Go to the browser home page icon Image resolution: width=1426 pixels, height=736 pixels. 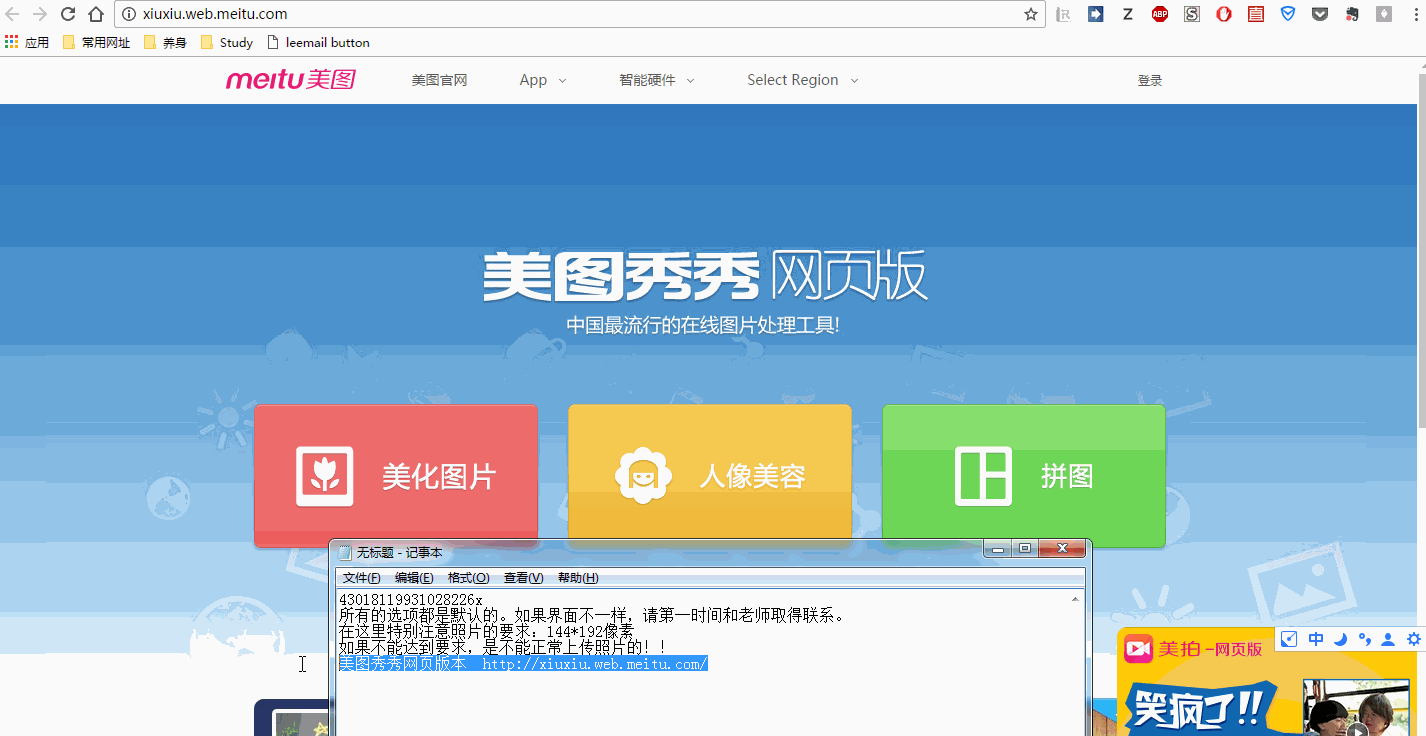(96, 14)
